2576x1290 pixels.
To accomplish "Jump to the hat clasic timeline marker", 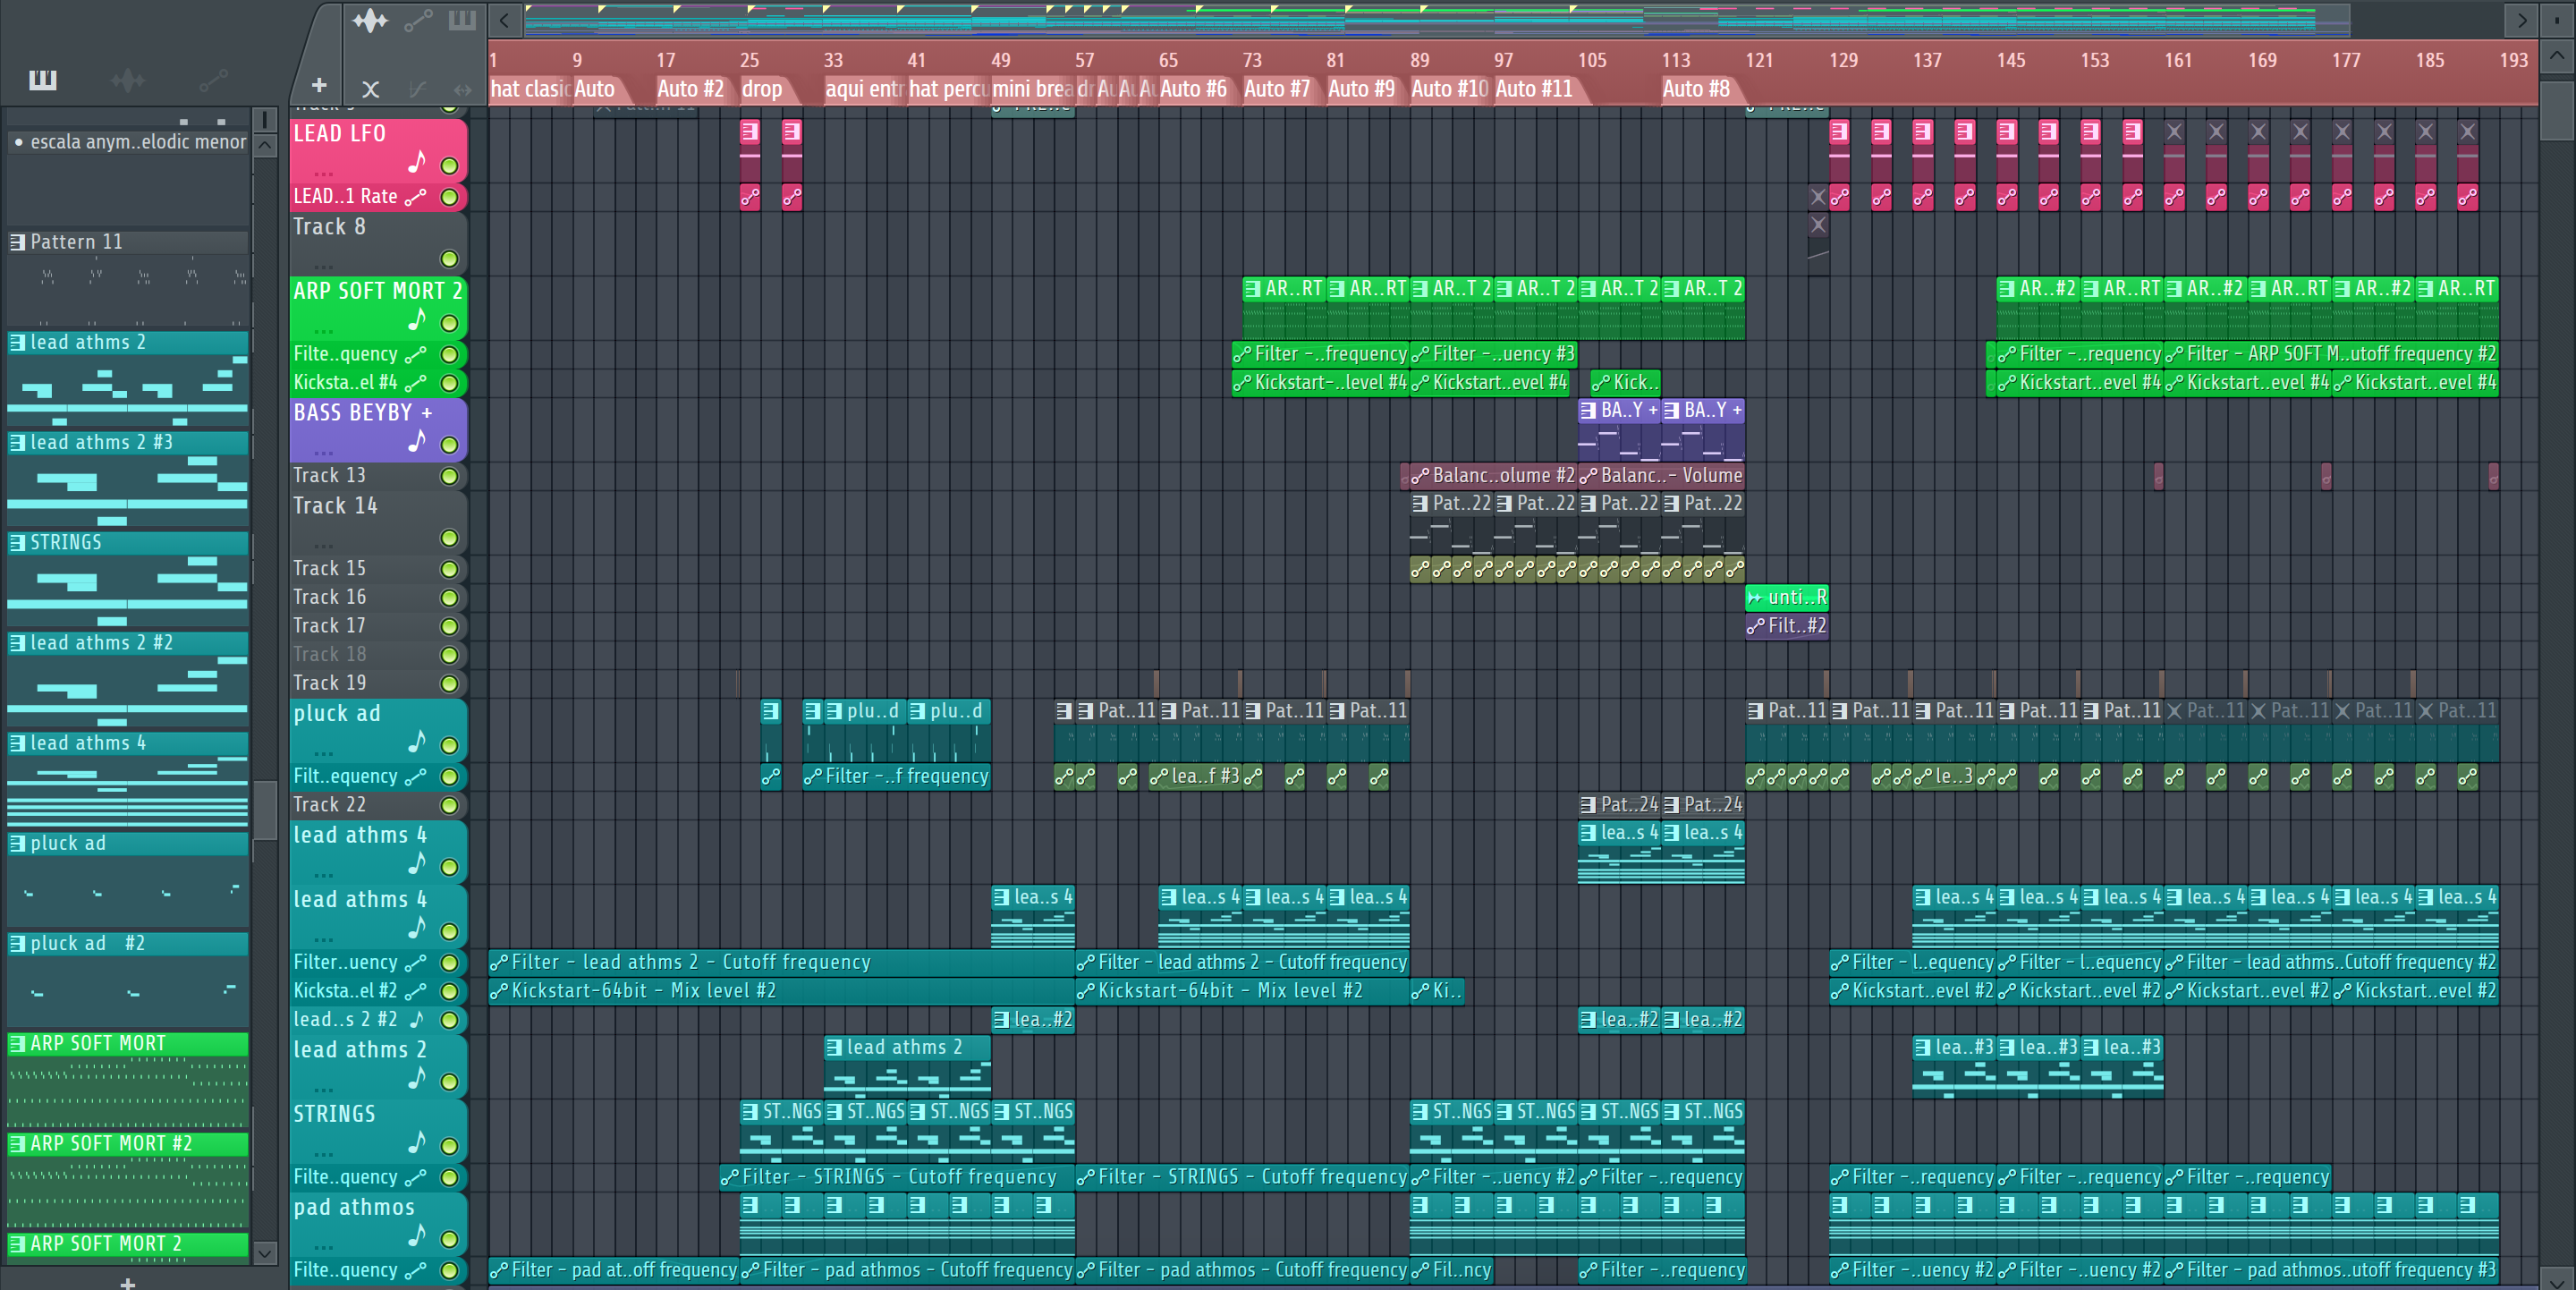I will coord(530,89).
